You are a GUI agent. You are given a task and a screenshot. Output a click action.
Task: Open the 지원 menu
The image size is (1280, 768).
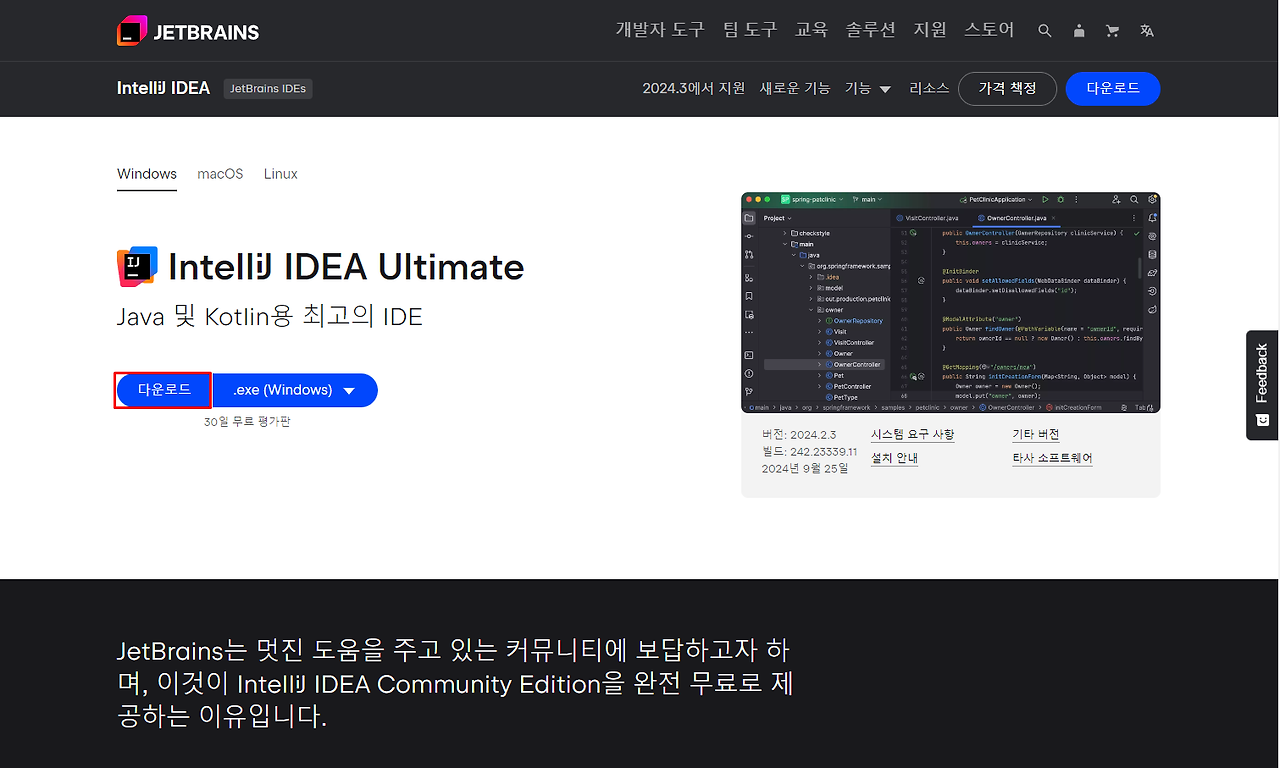[x=930, y=30]
